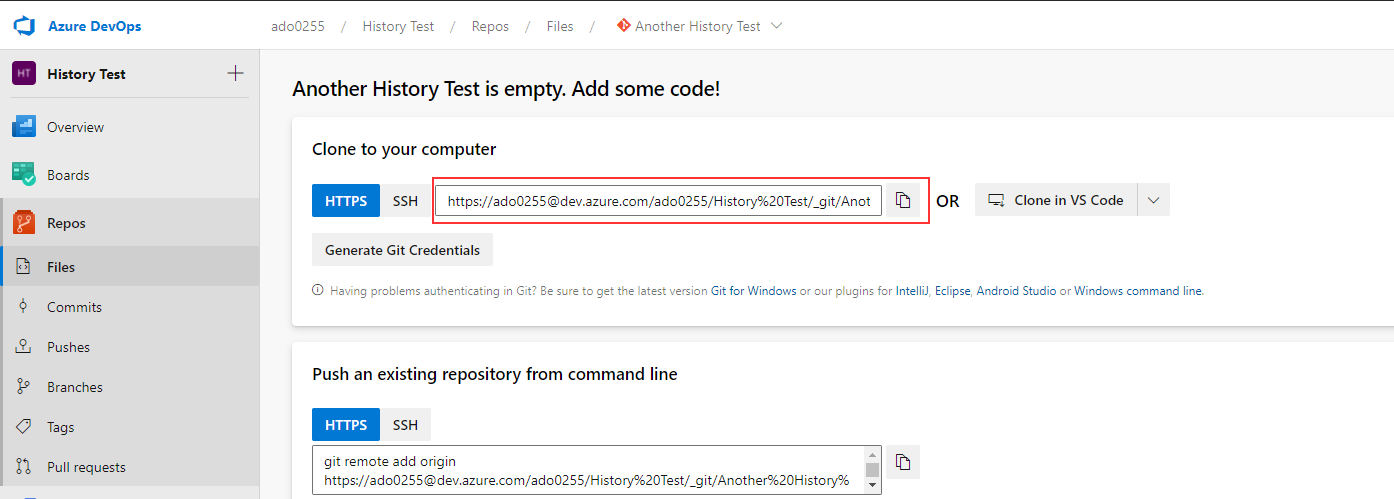Viewport: 1394px width, 499px height.
Task: Click the History Test project avatar
Action: [x=24, y=73]
